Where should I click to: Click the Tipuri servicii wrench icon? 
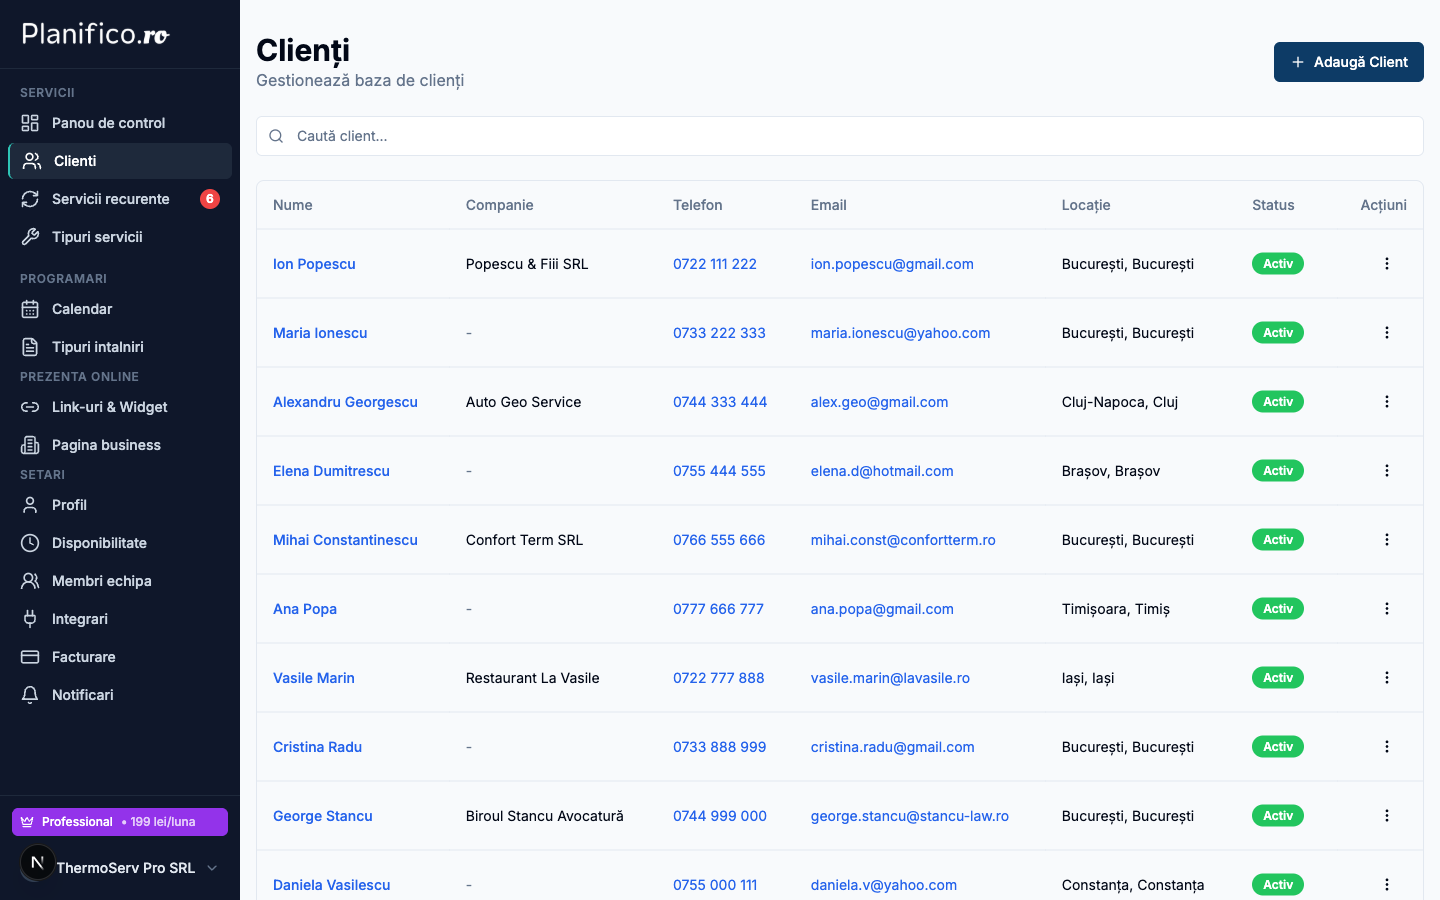[30, 237]
